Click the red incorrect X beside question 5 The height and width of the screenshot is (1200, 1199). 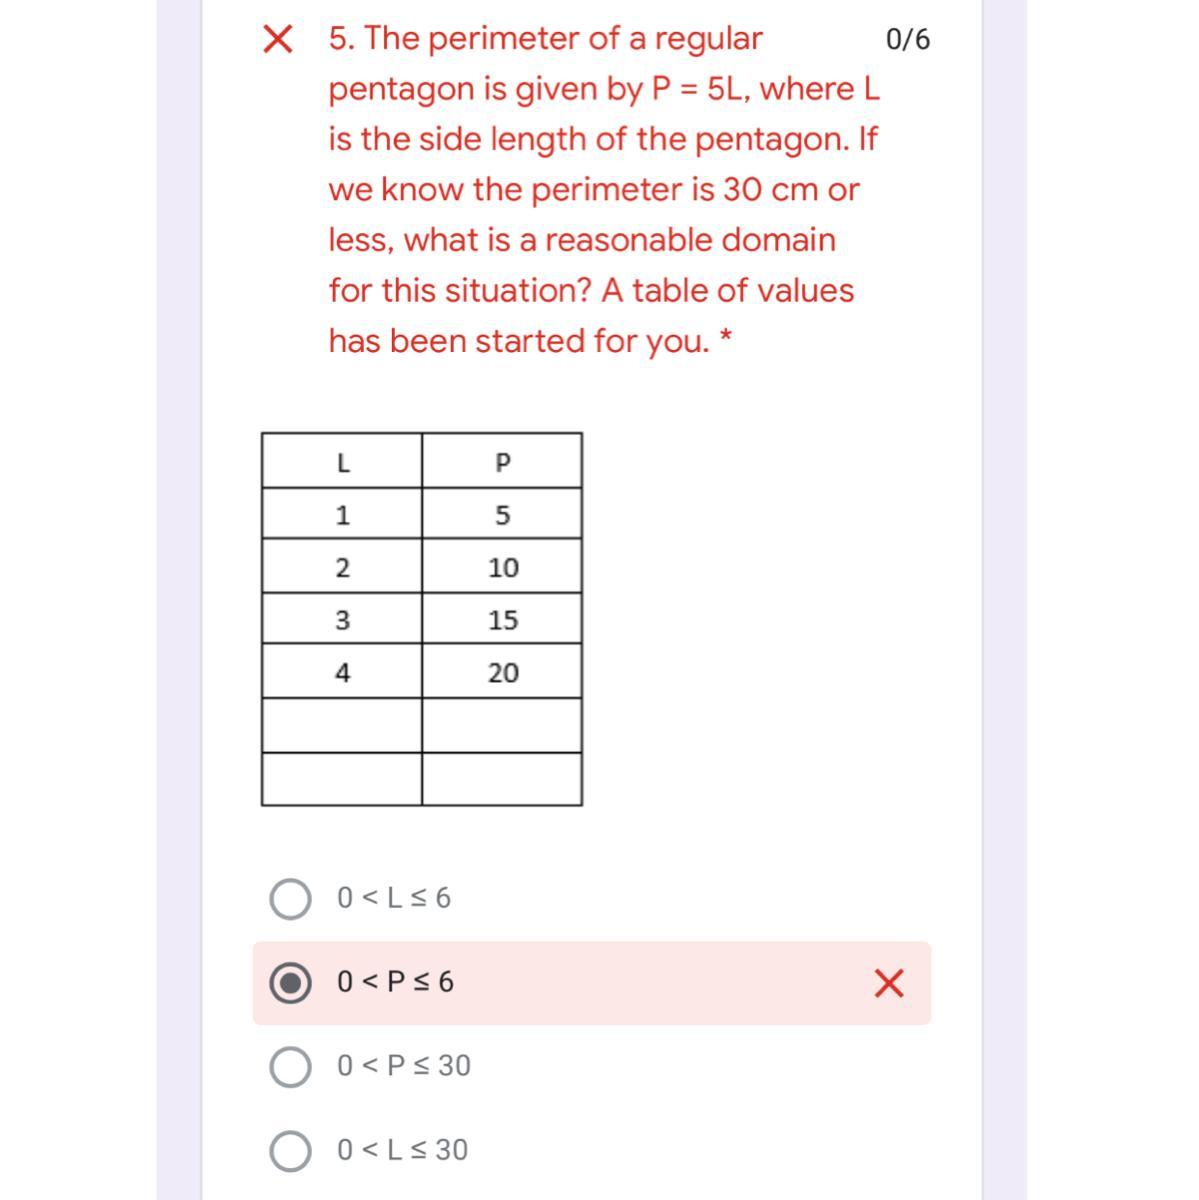click(x=277, y=40)
